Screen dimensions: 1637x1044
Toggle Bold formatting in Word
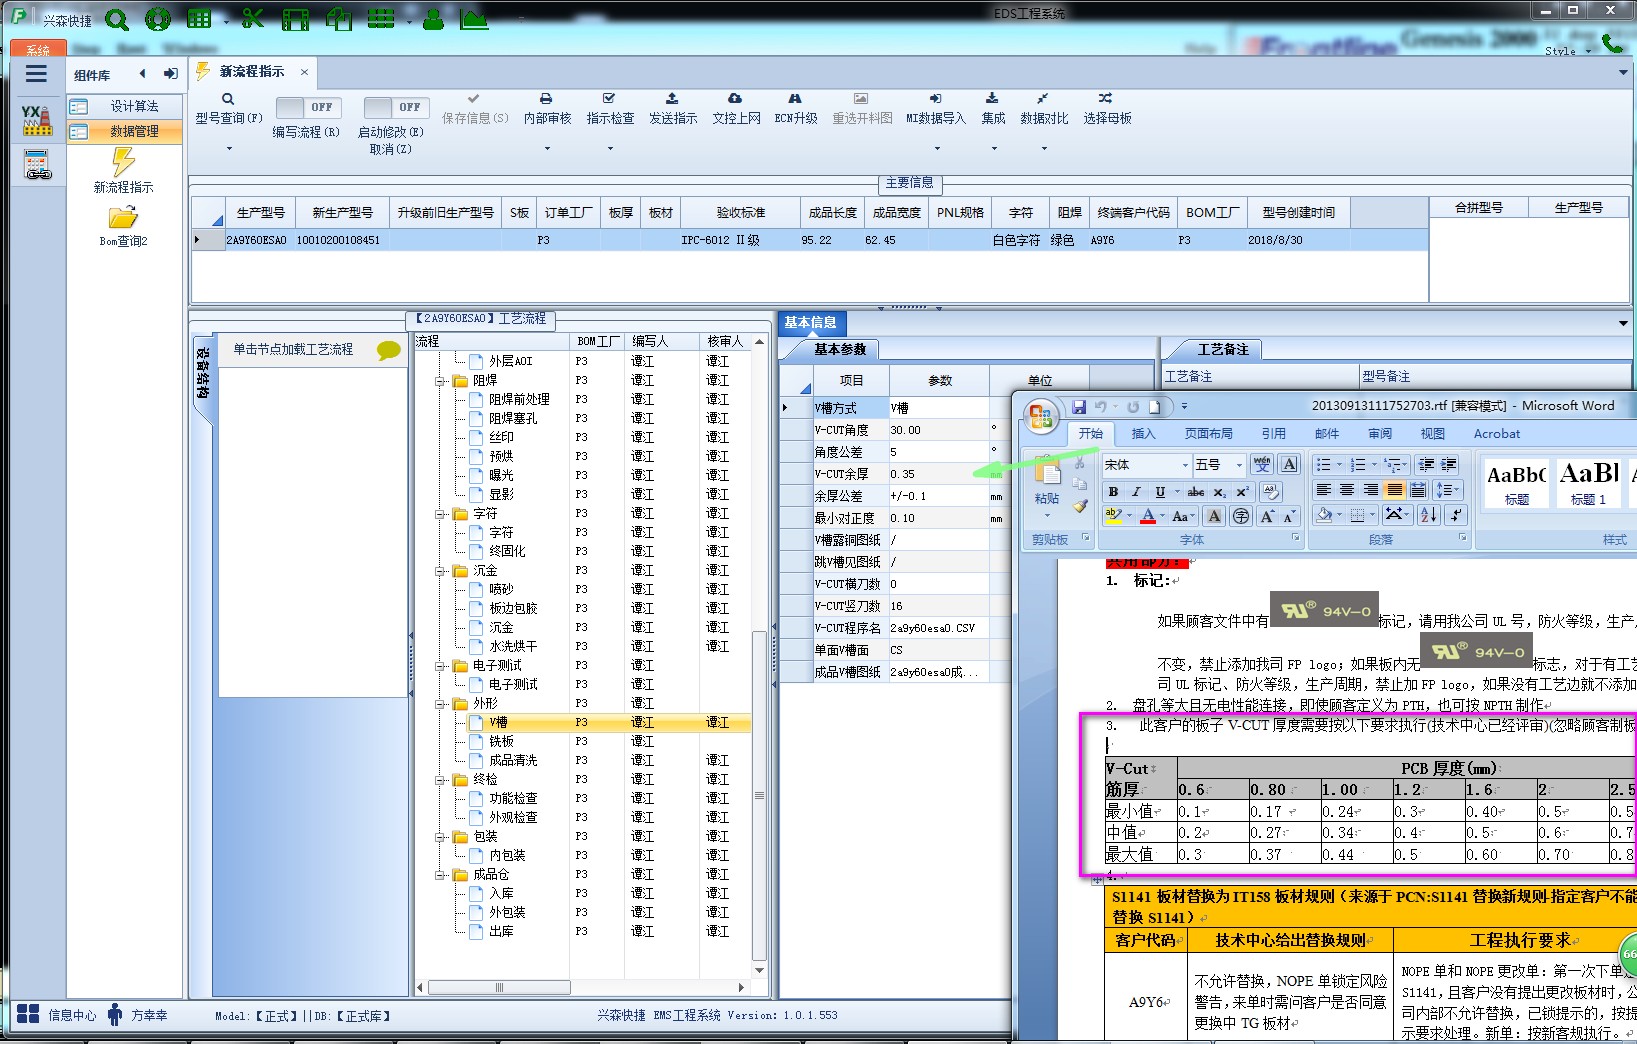(1113, 492)
